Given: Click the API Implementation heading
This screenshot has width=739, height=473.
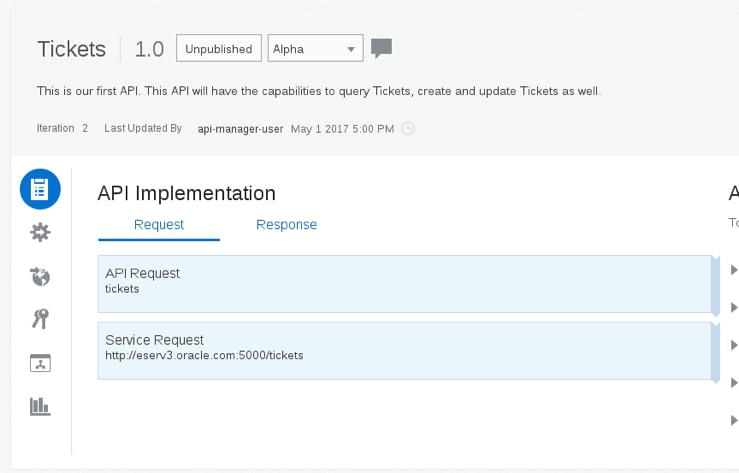Looking at the screenshot, I should click(x=187, y=193).
